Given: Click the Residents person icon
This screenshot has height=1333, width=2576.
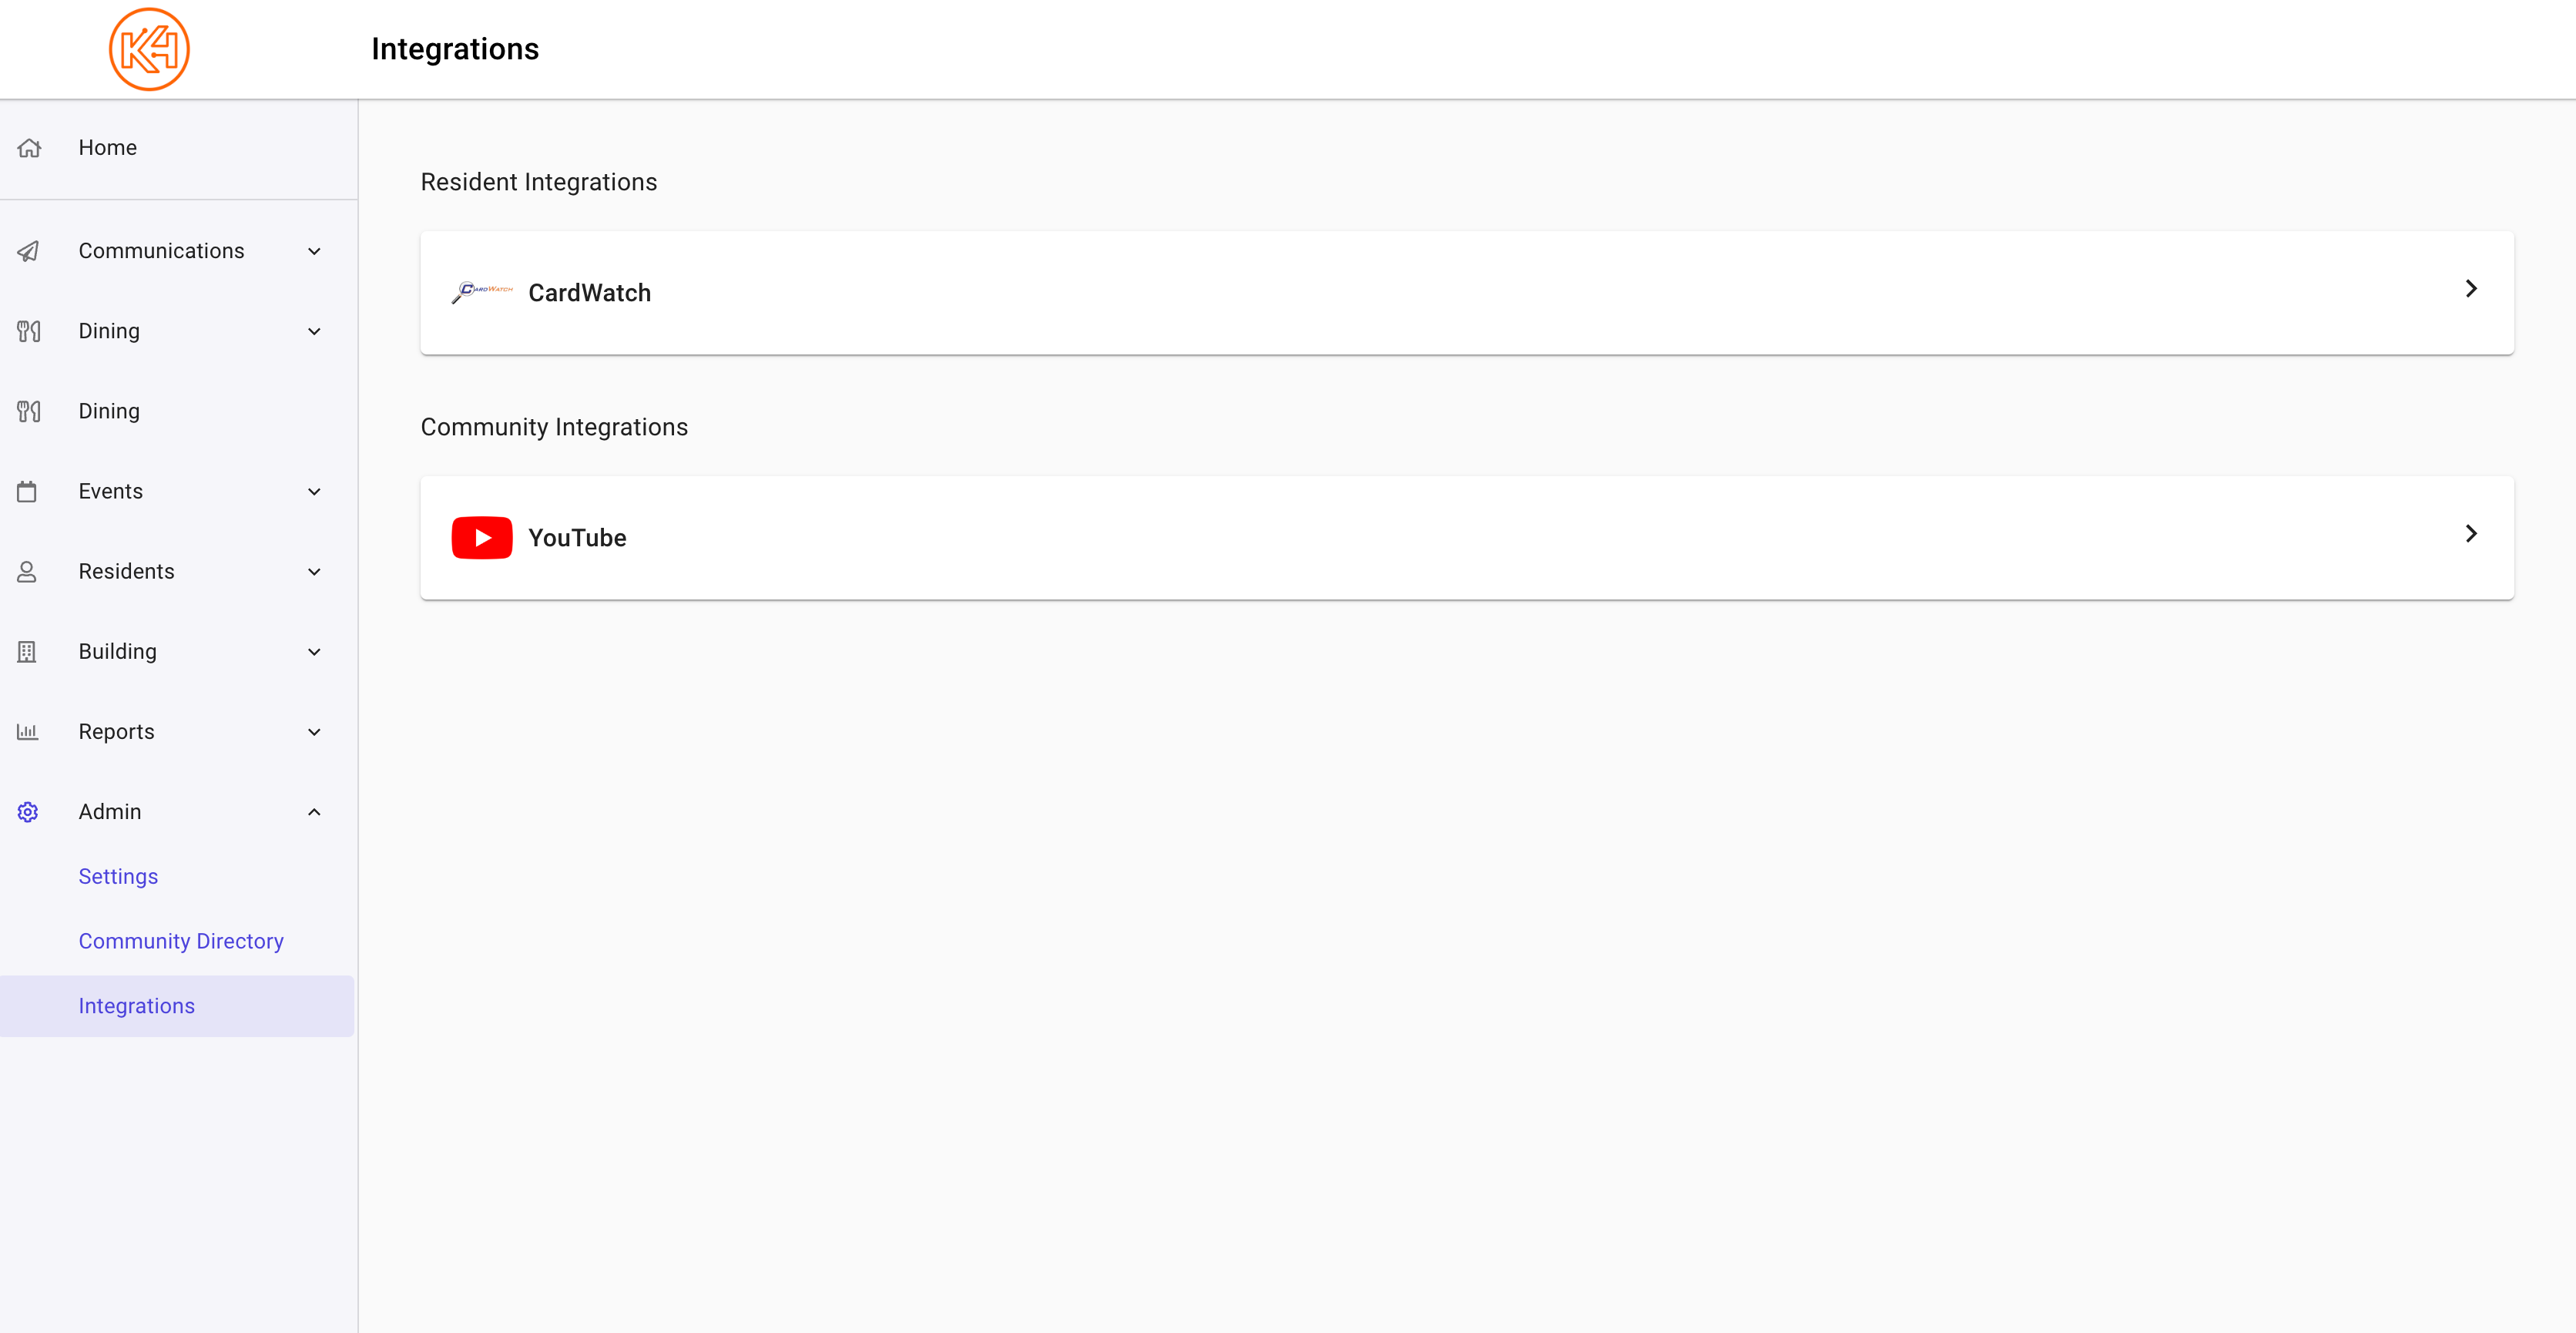Looking at the screenshot, I should click(27, 571).
